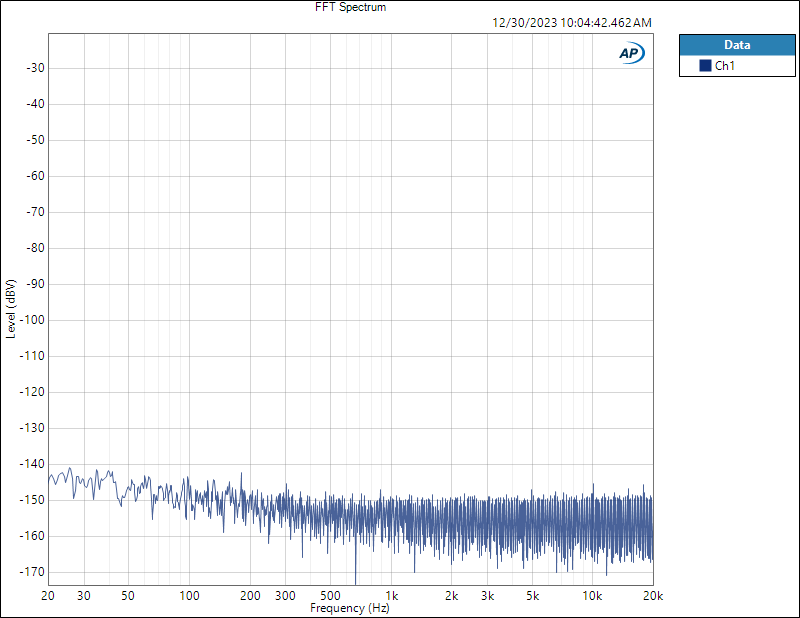Click the -70 Y-axis tick label
800x618 pixels.
(35, 212)
